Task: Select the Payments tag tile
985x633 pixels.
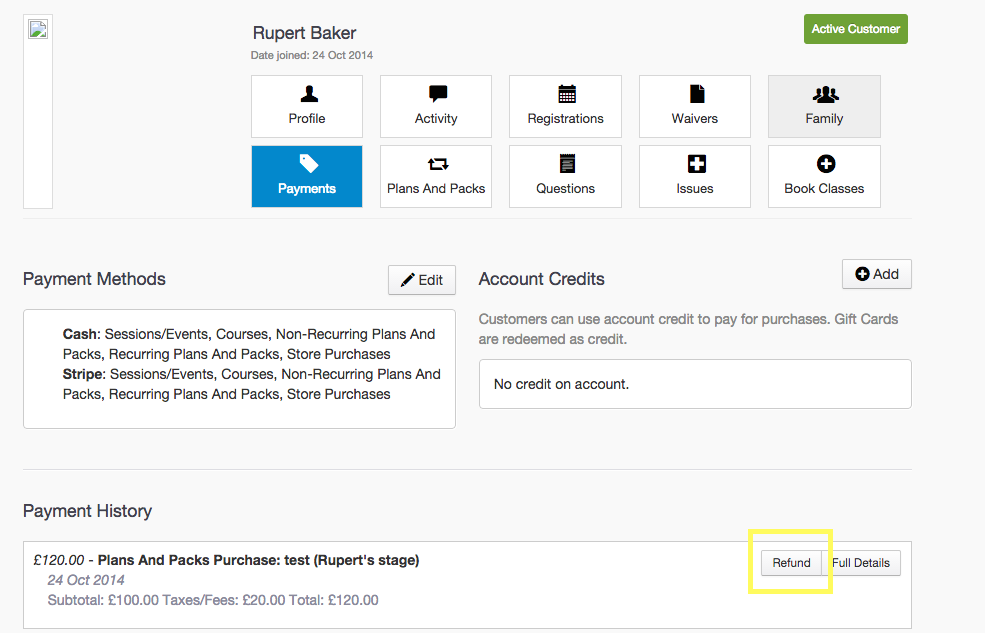Action: click(x=307, y=176)
